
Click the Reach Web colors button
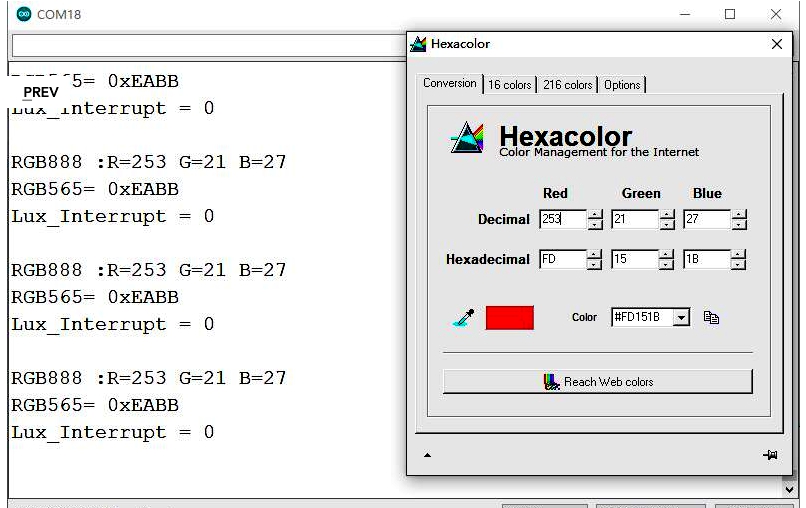[x=597, y=382]
